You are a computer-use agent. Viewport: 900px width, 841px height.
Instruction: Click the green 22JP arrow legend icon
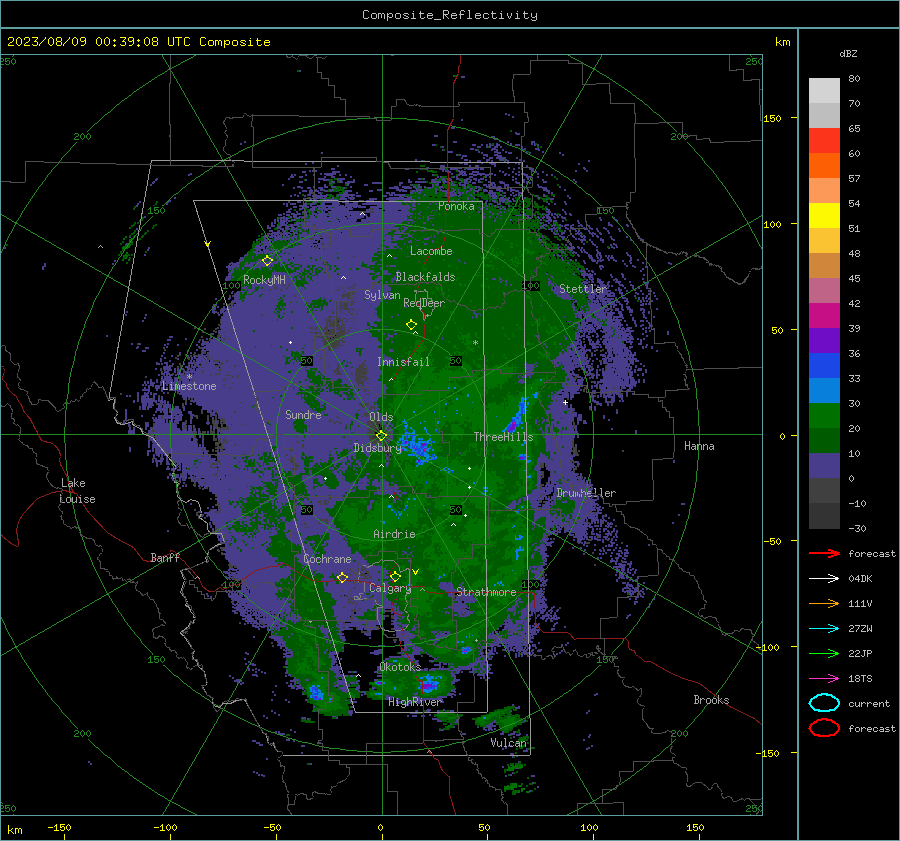(824, 653)
